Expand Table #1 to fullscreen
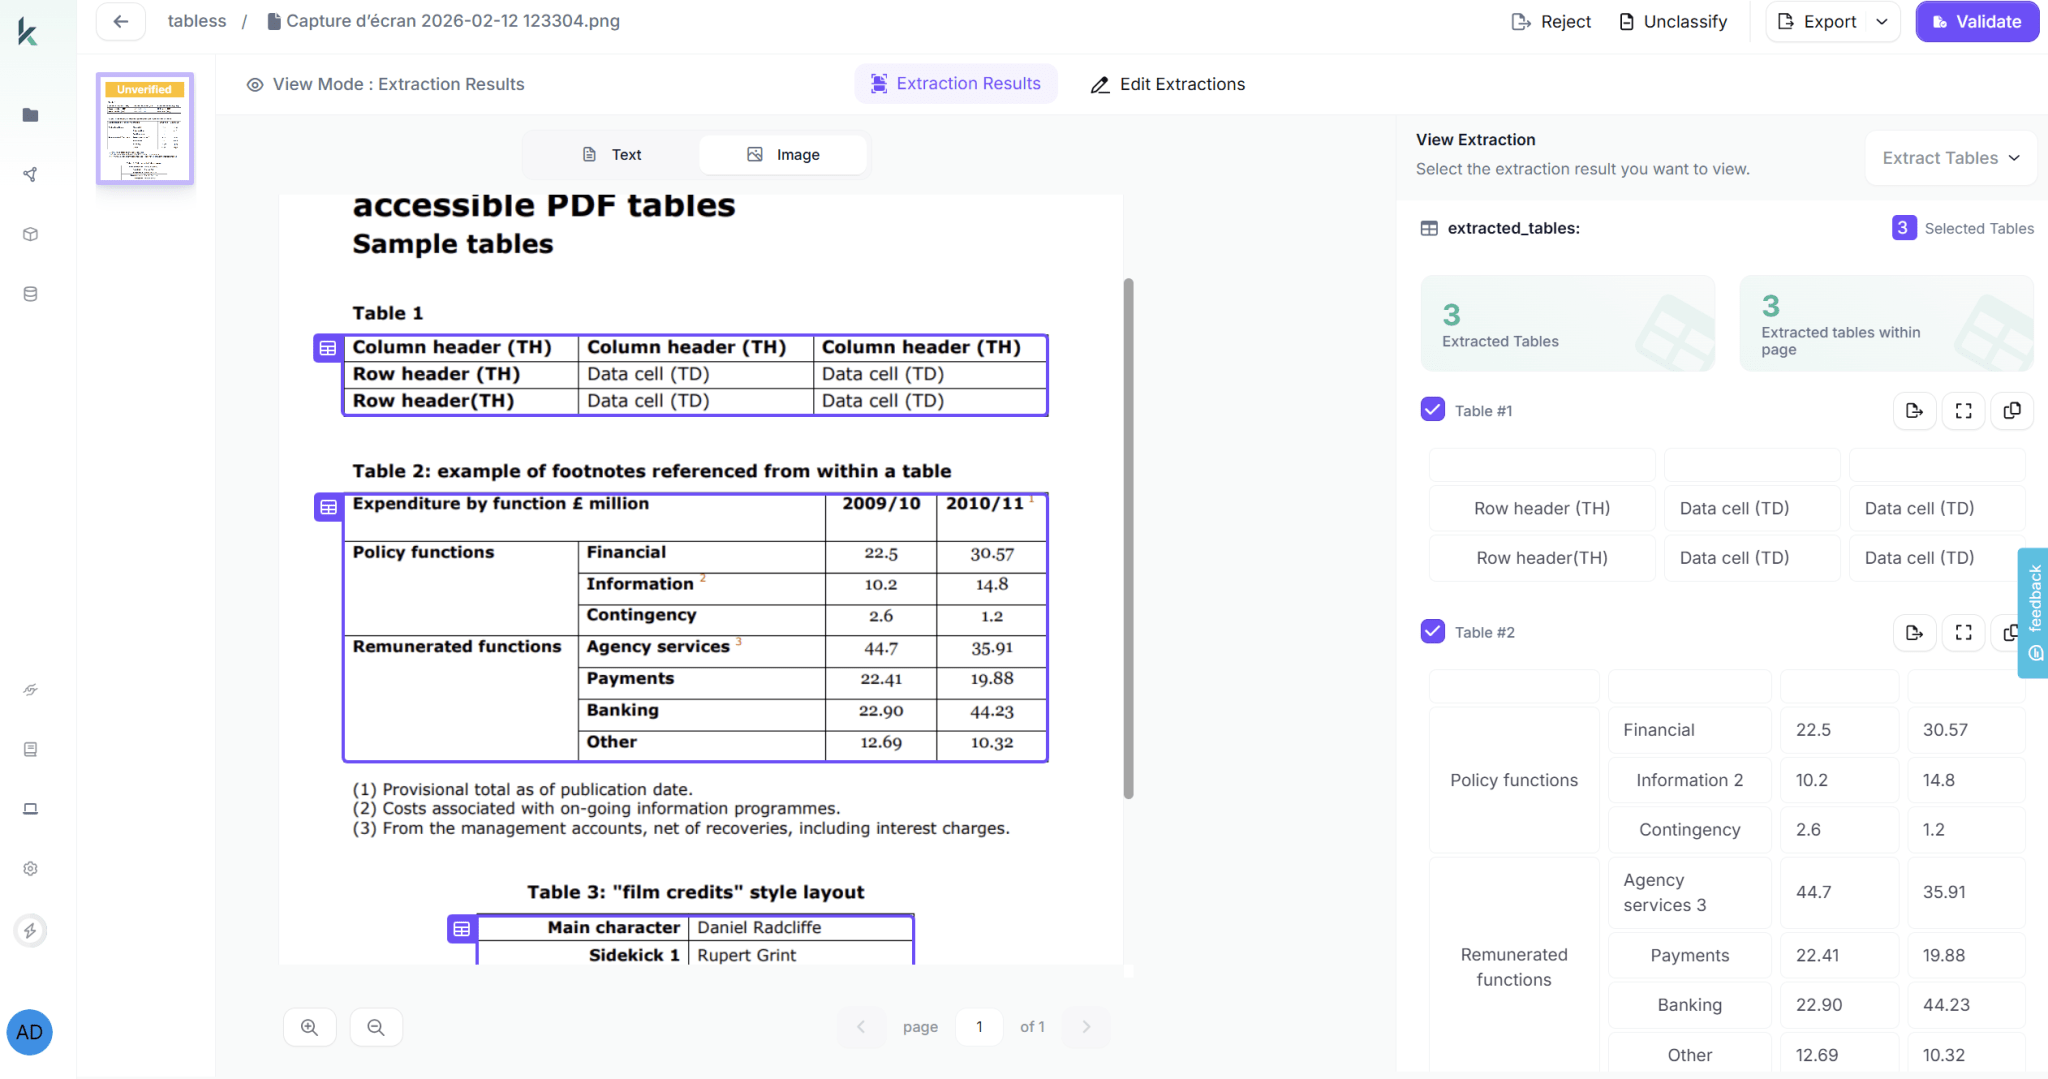The height and width of the screenshot is (1079, 2048). [x=1963, y=411]
